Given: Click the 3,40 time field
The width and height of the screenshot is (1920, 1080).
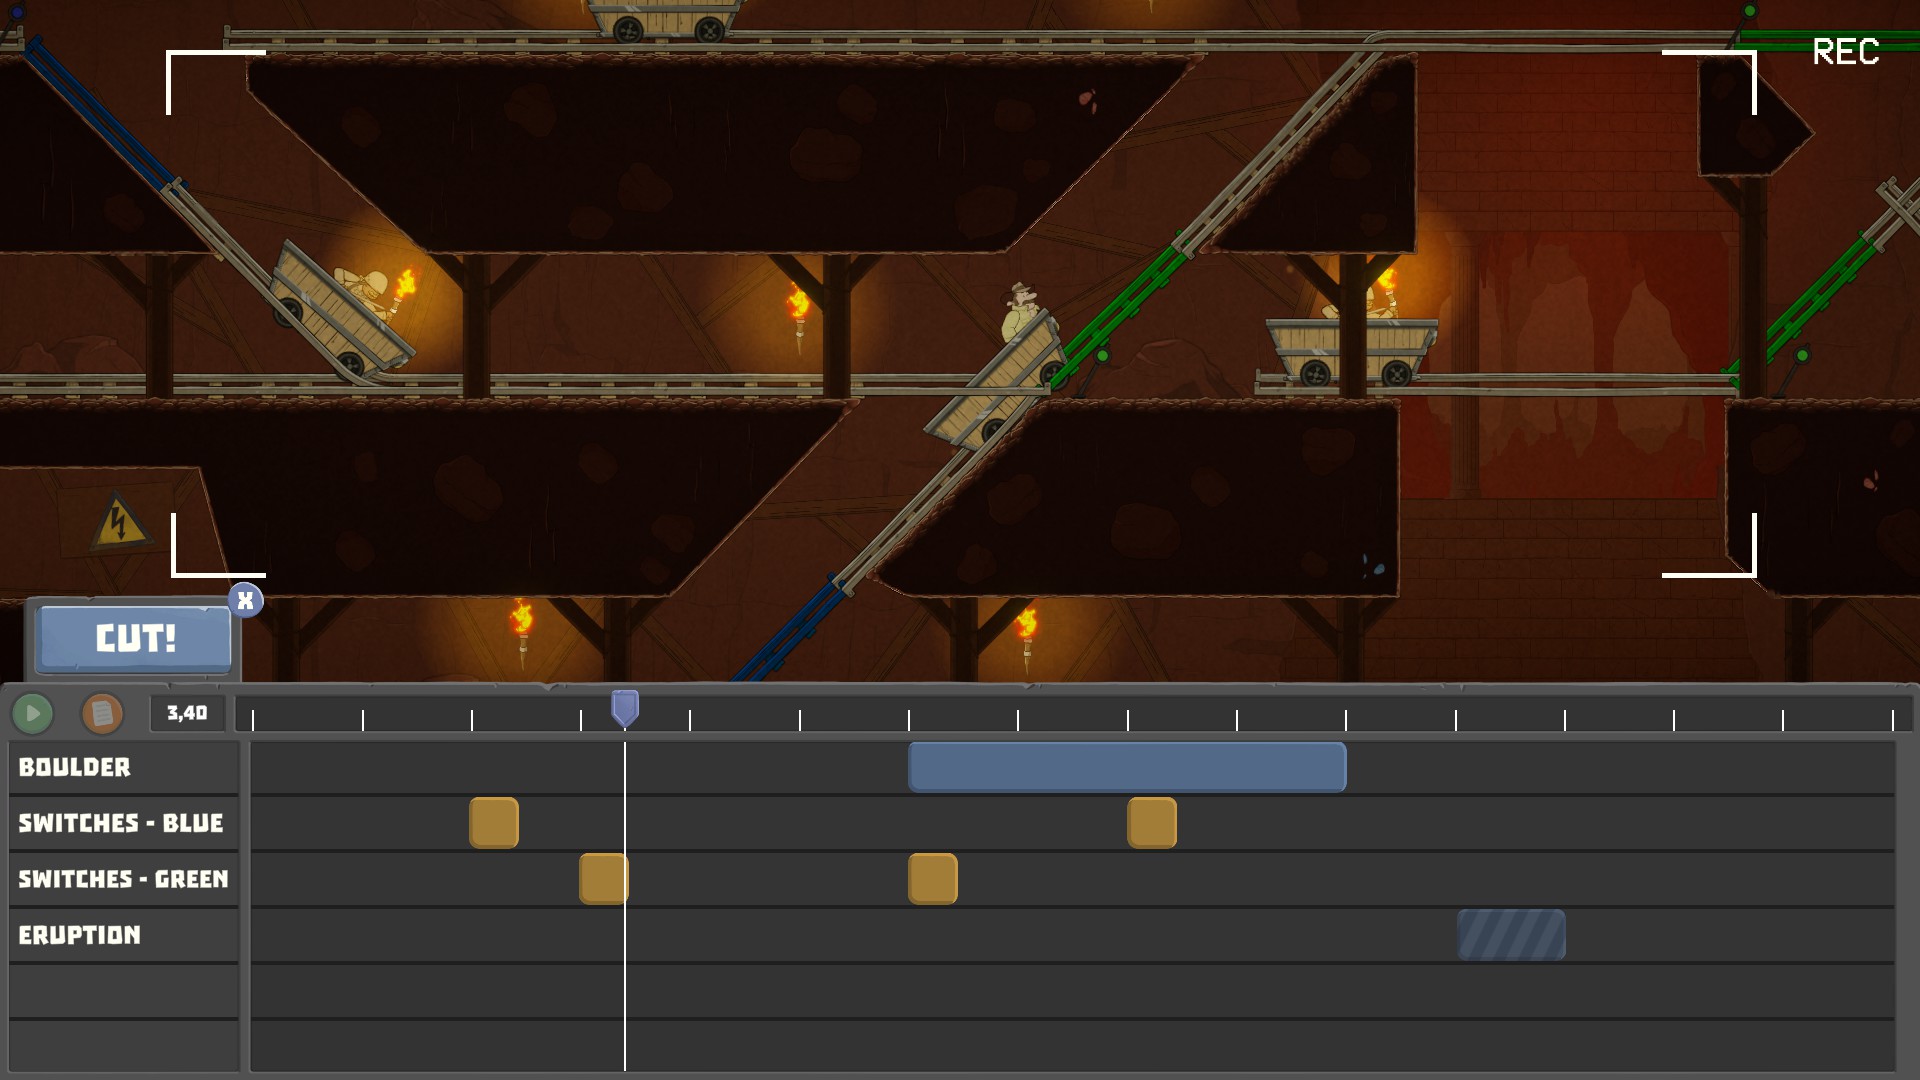Looking at the screenshot, I should click(x=187, y=713).
